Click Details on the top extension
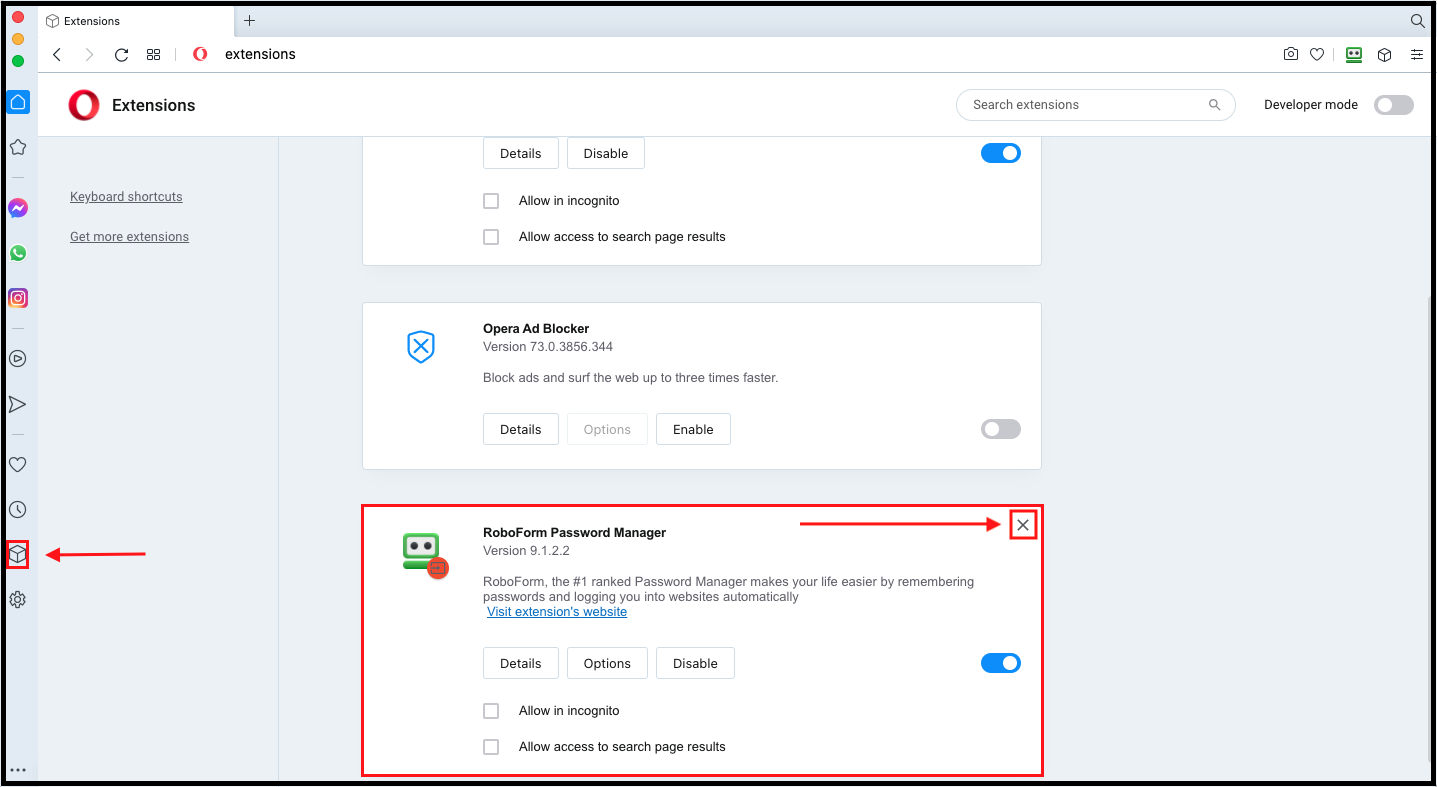The height and width of the screenshot is (787, 1437). (x=521, y=153)
